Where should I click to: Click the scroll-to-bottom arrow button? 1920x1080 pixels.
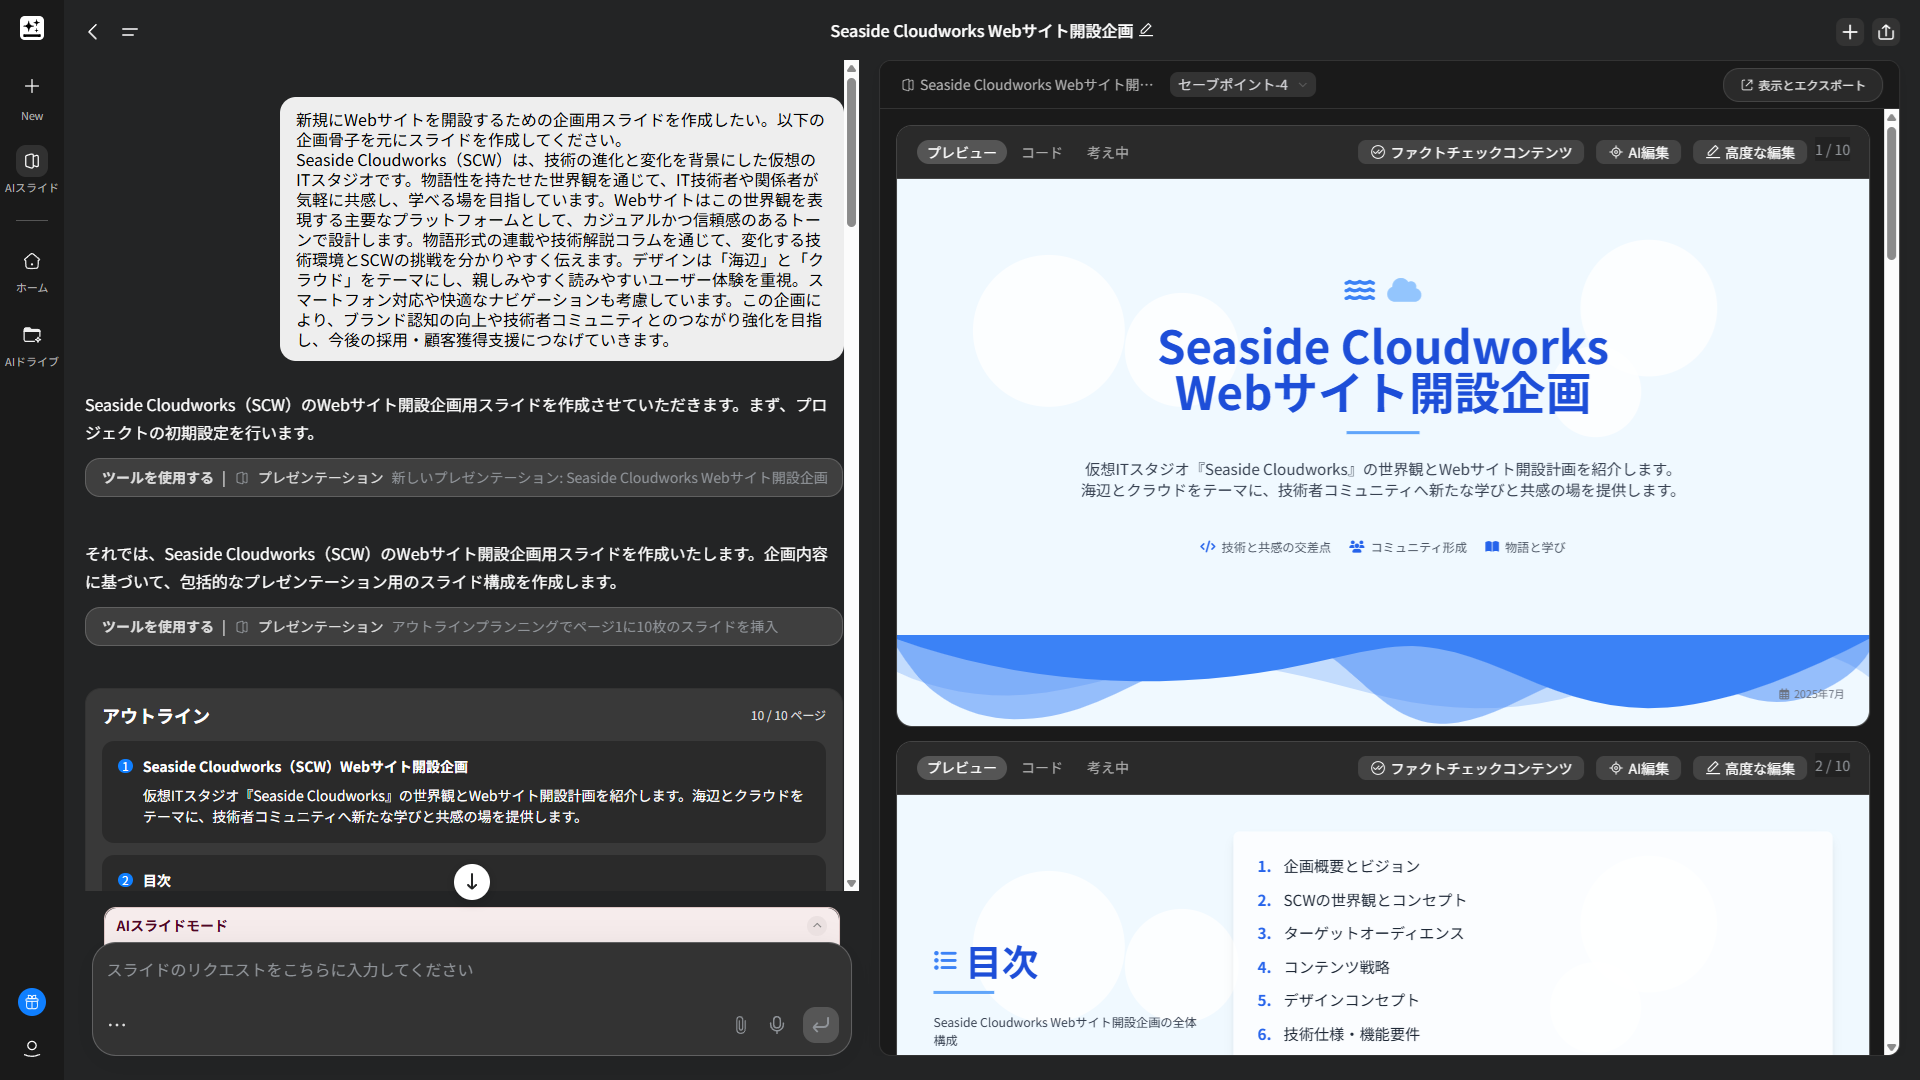tap(472, 882)
